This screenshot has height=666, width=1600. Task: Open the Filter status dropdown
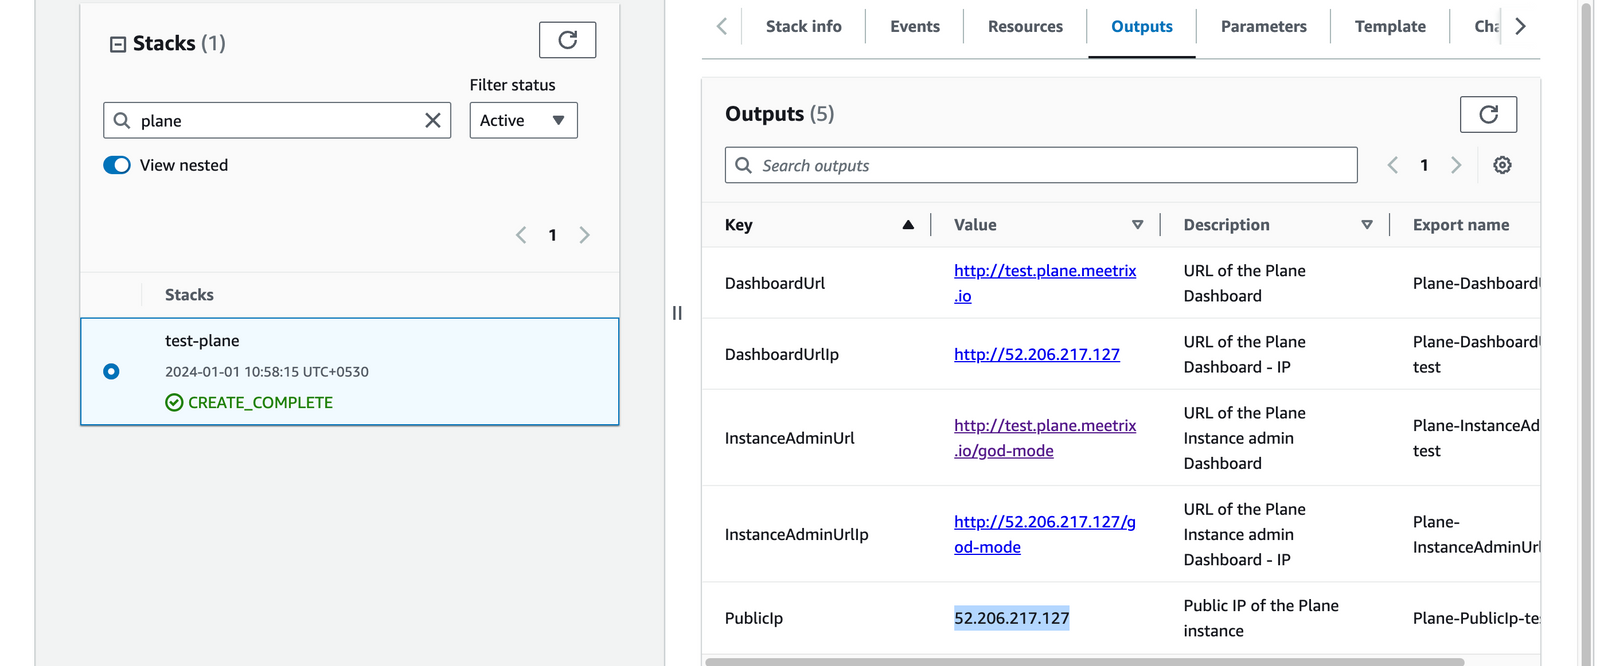click(x=523, y=121)
